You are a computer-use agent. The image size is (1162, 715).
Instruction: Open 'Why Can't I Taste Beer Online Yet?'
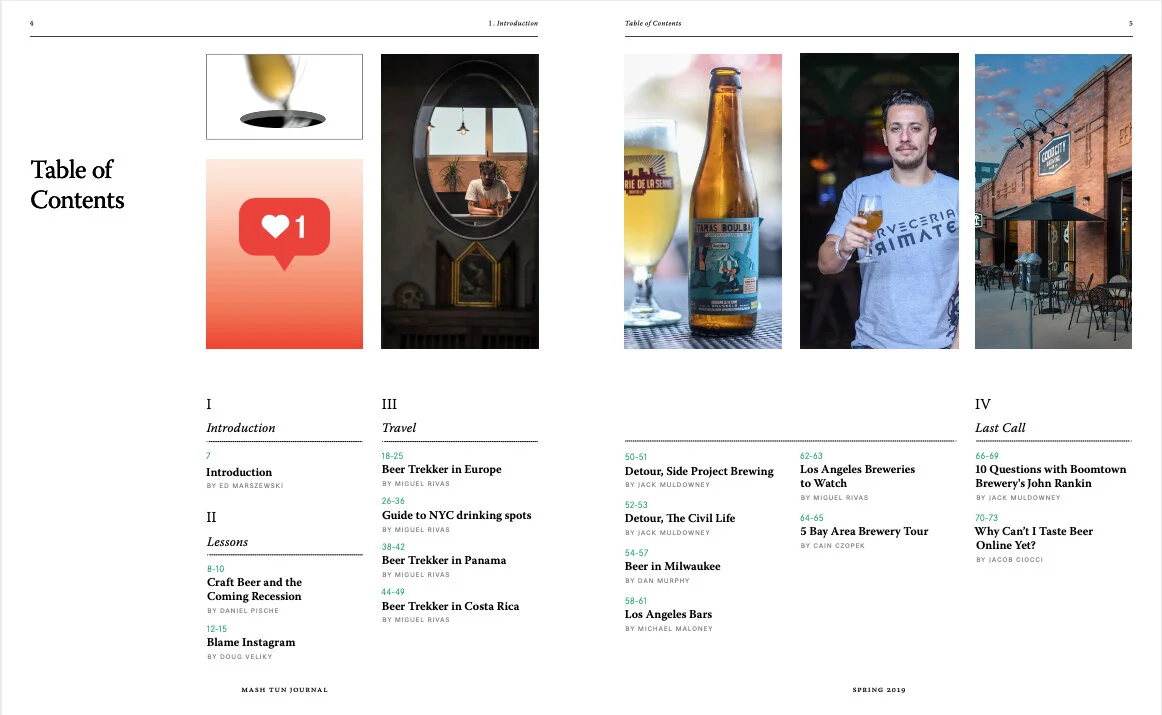pyautogui.click(x=1034, y=538)
